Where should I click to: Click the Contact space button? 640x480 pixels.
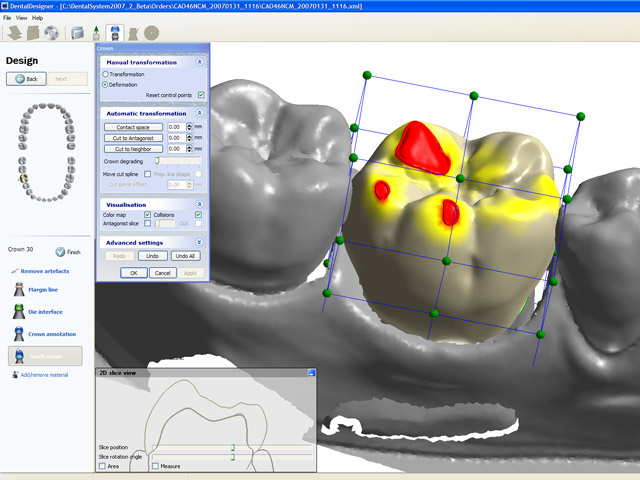click(133, 127)
